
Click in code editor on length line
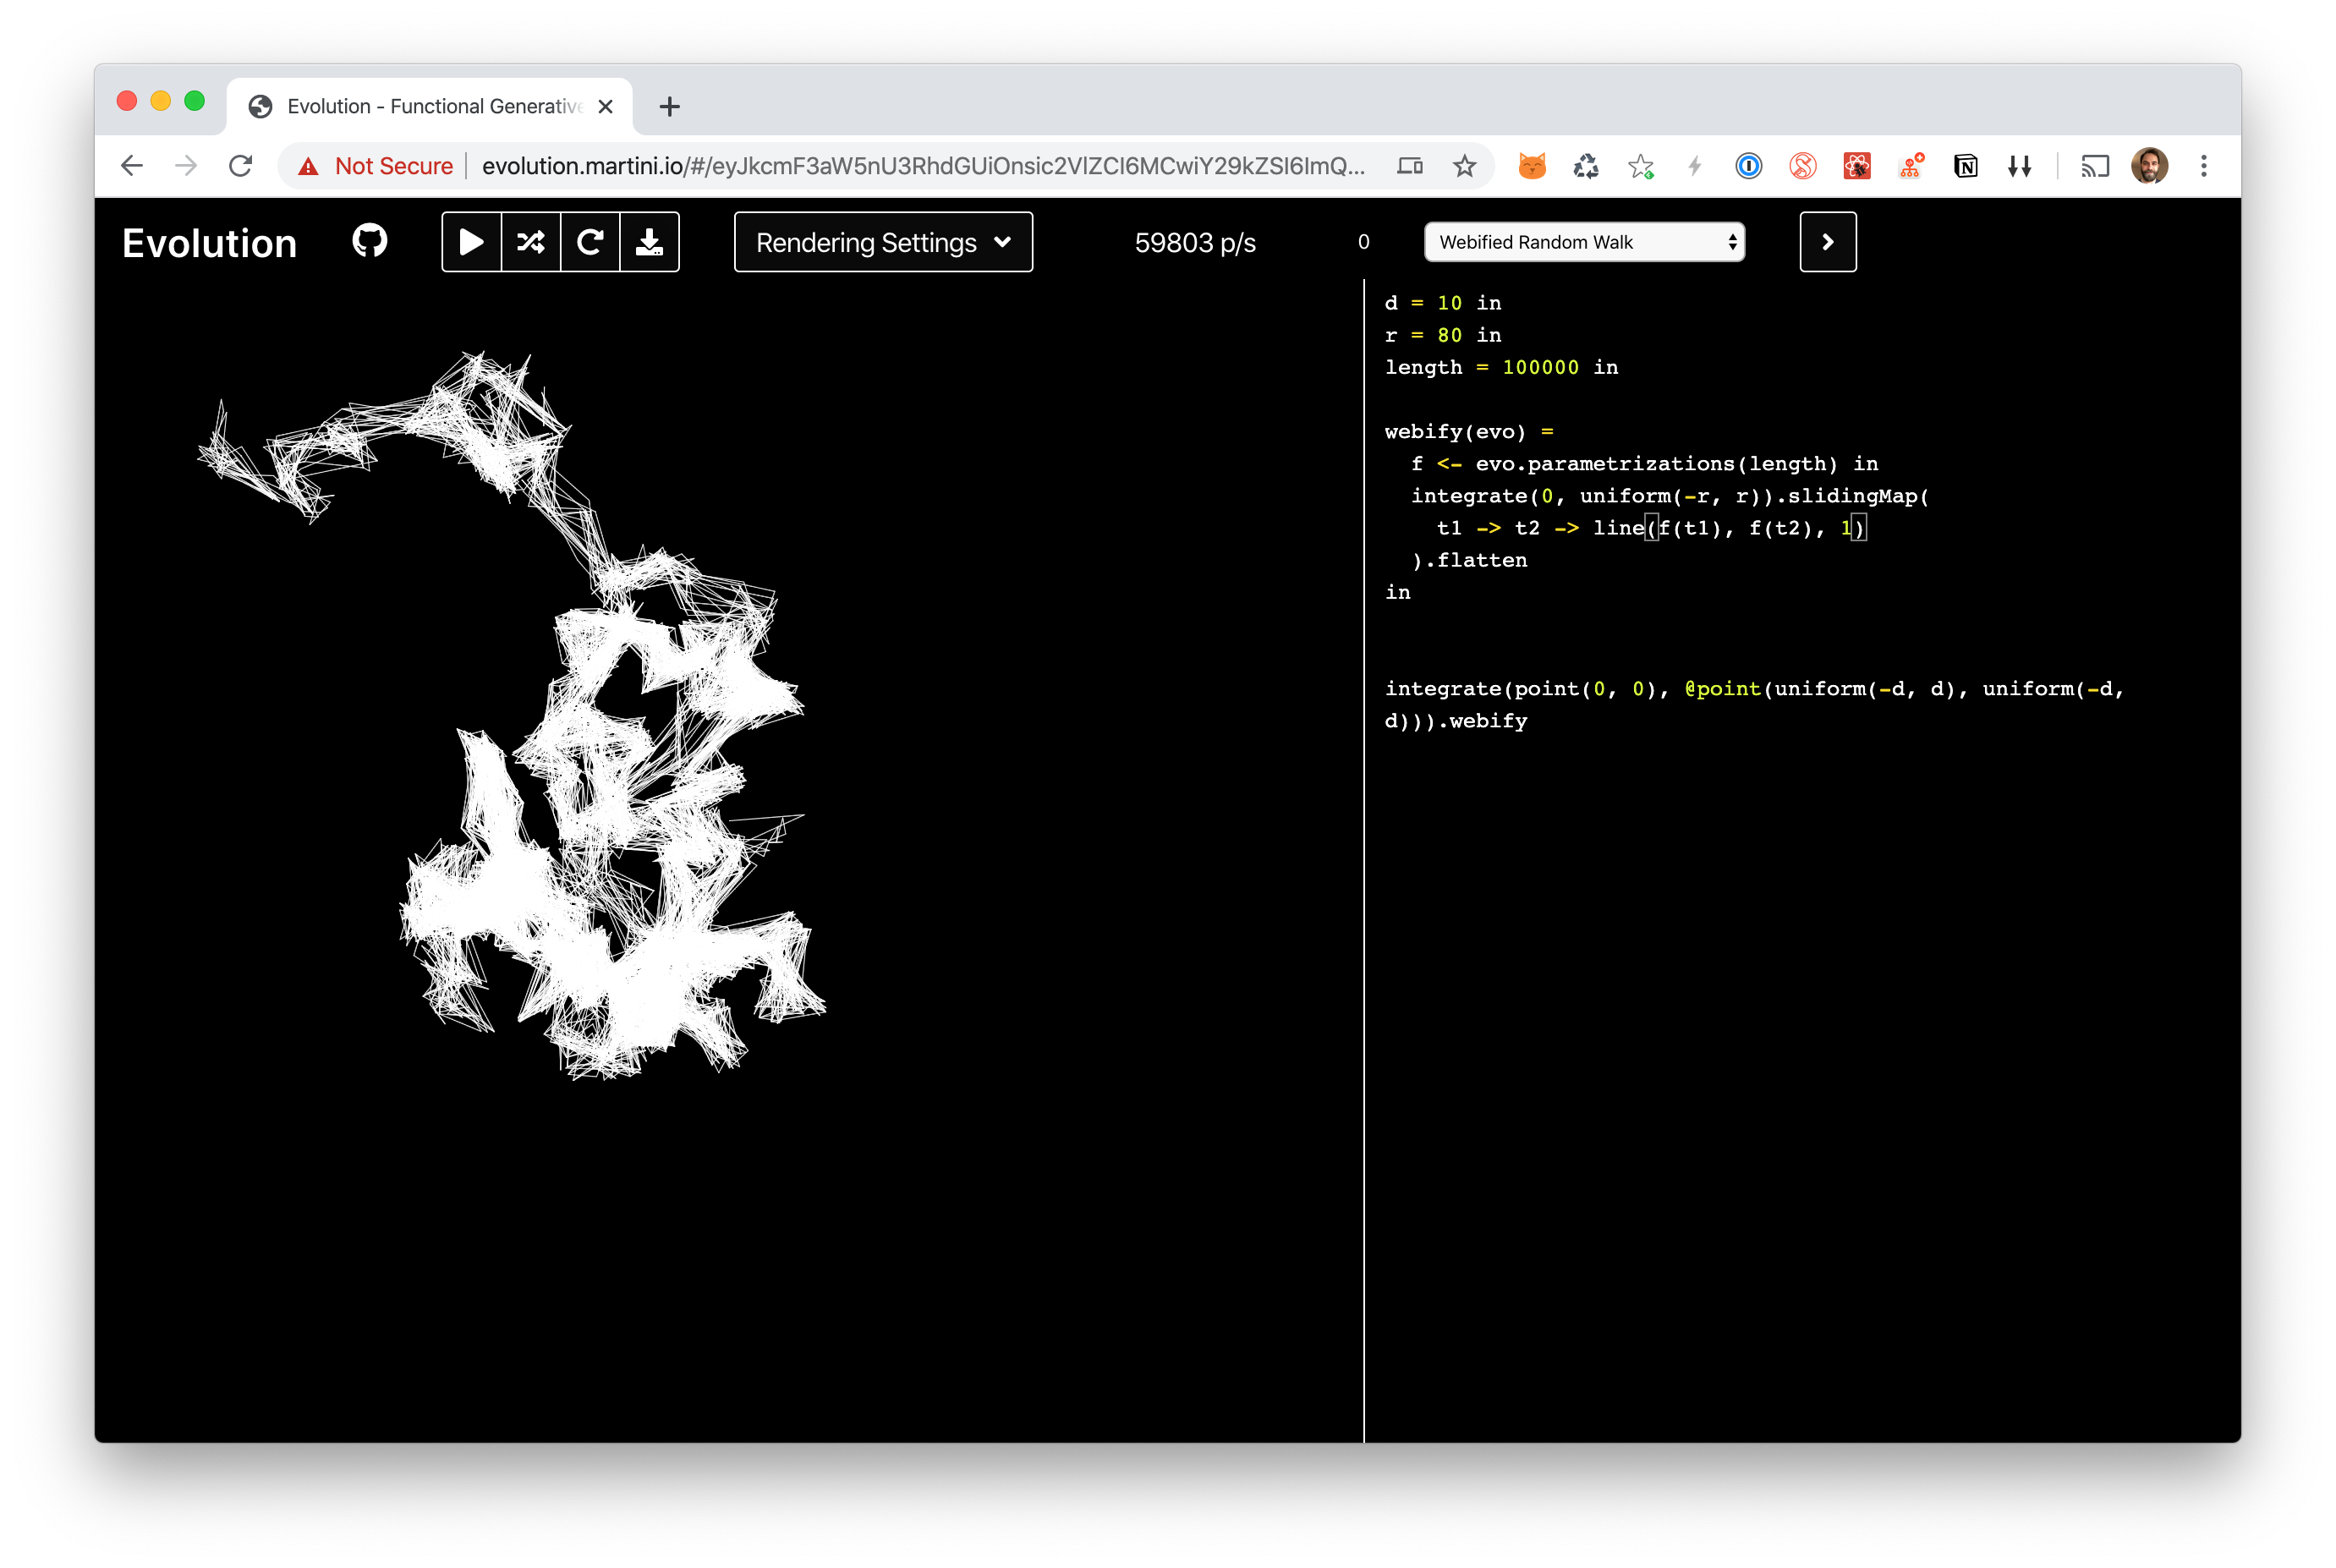(1500, 367)
